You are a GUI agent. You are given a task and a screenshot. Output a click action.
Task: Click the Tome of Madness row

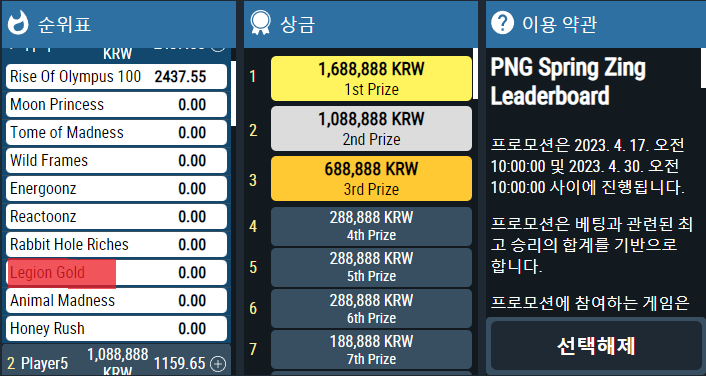(116, 132)
